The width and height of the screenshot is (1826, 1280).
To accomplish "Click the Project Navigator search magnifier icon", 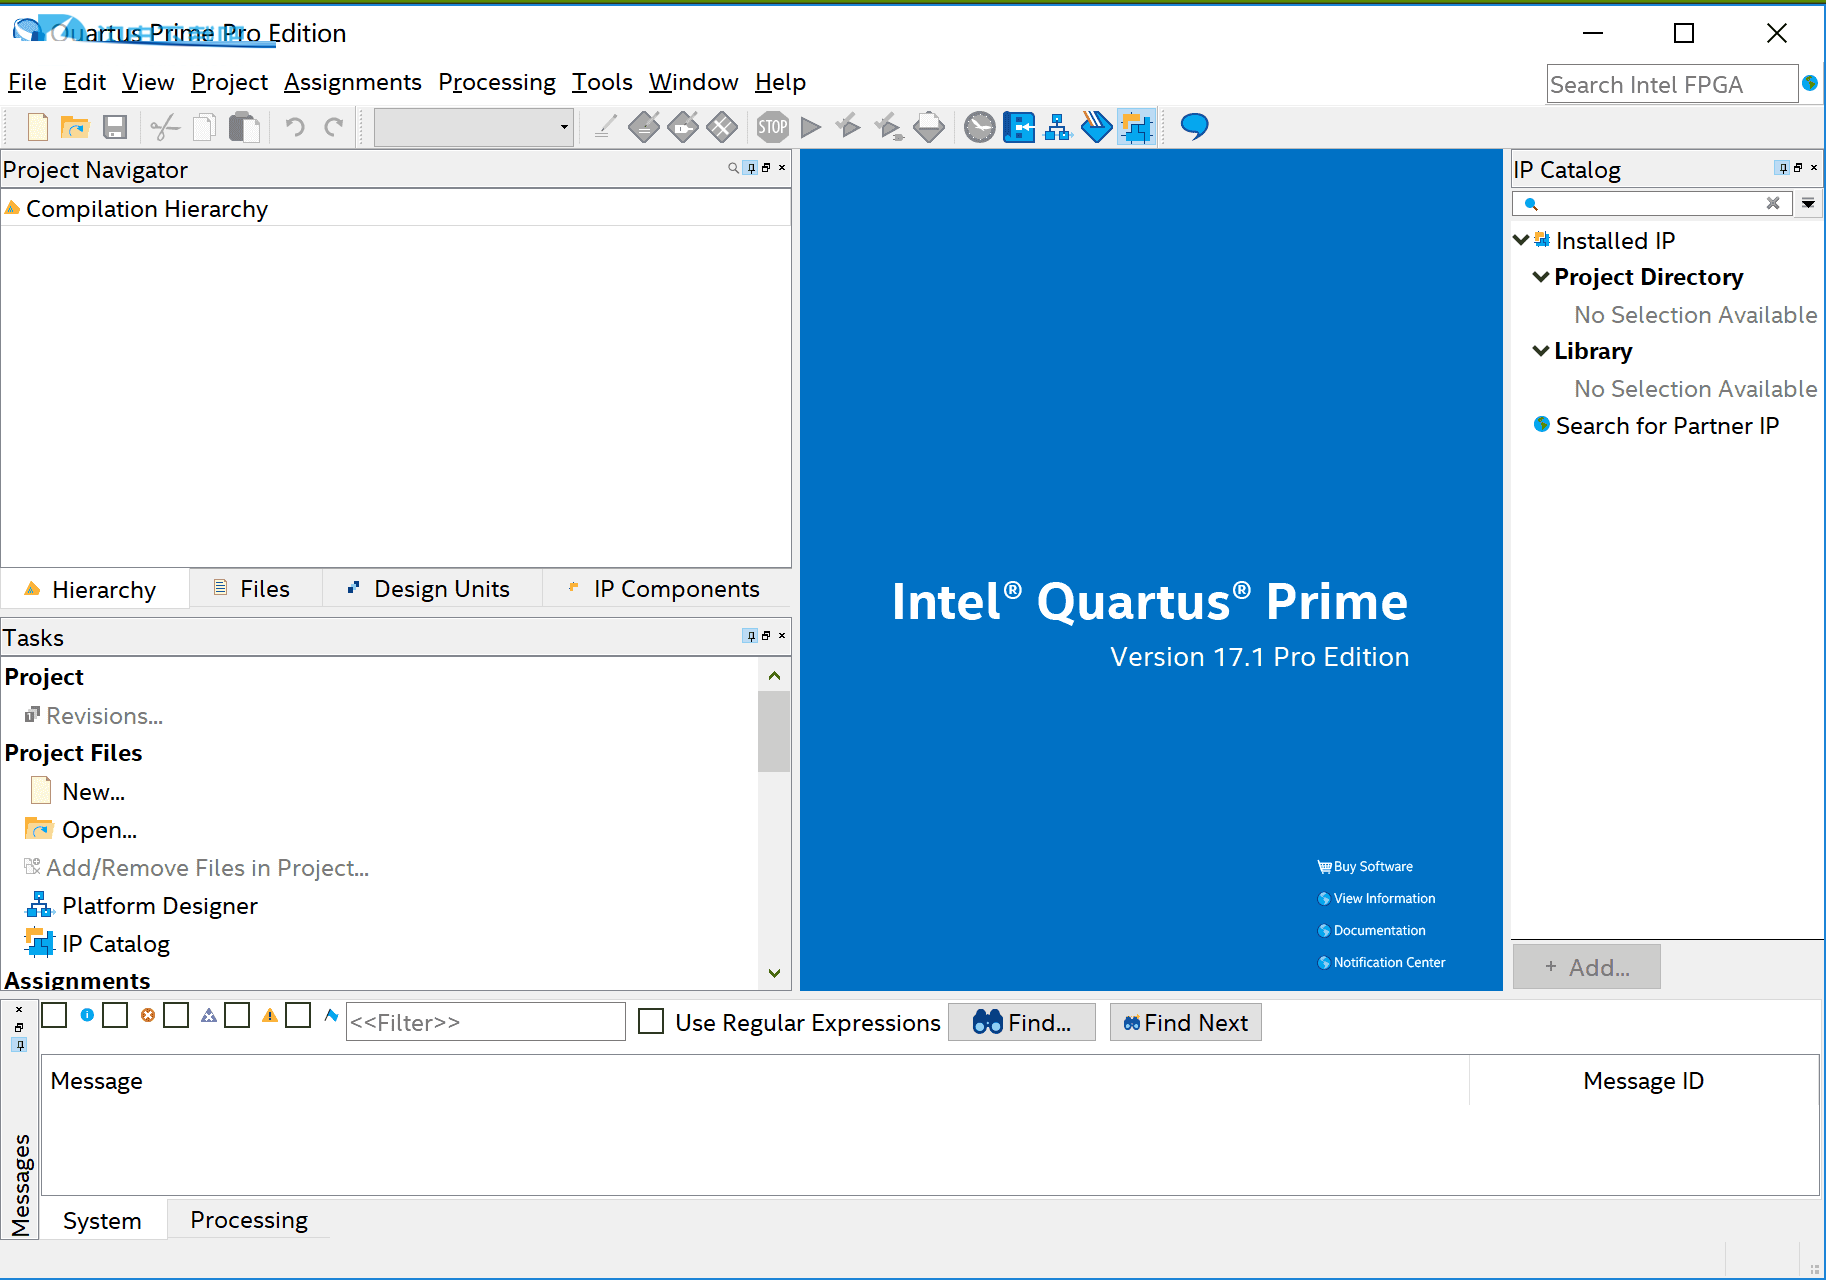I will point(734,168).
